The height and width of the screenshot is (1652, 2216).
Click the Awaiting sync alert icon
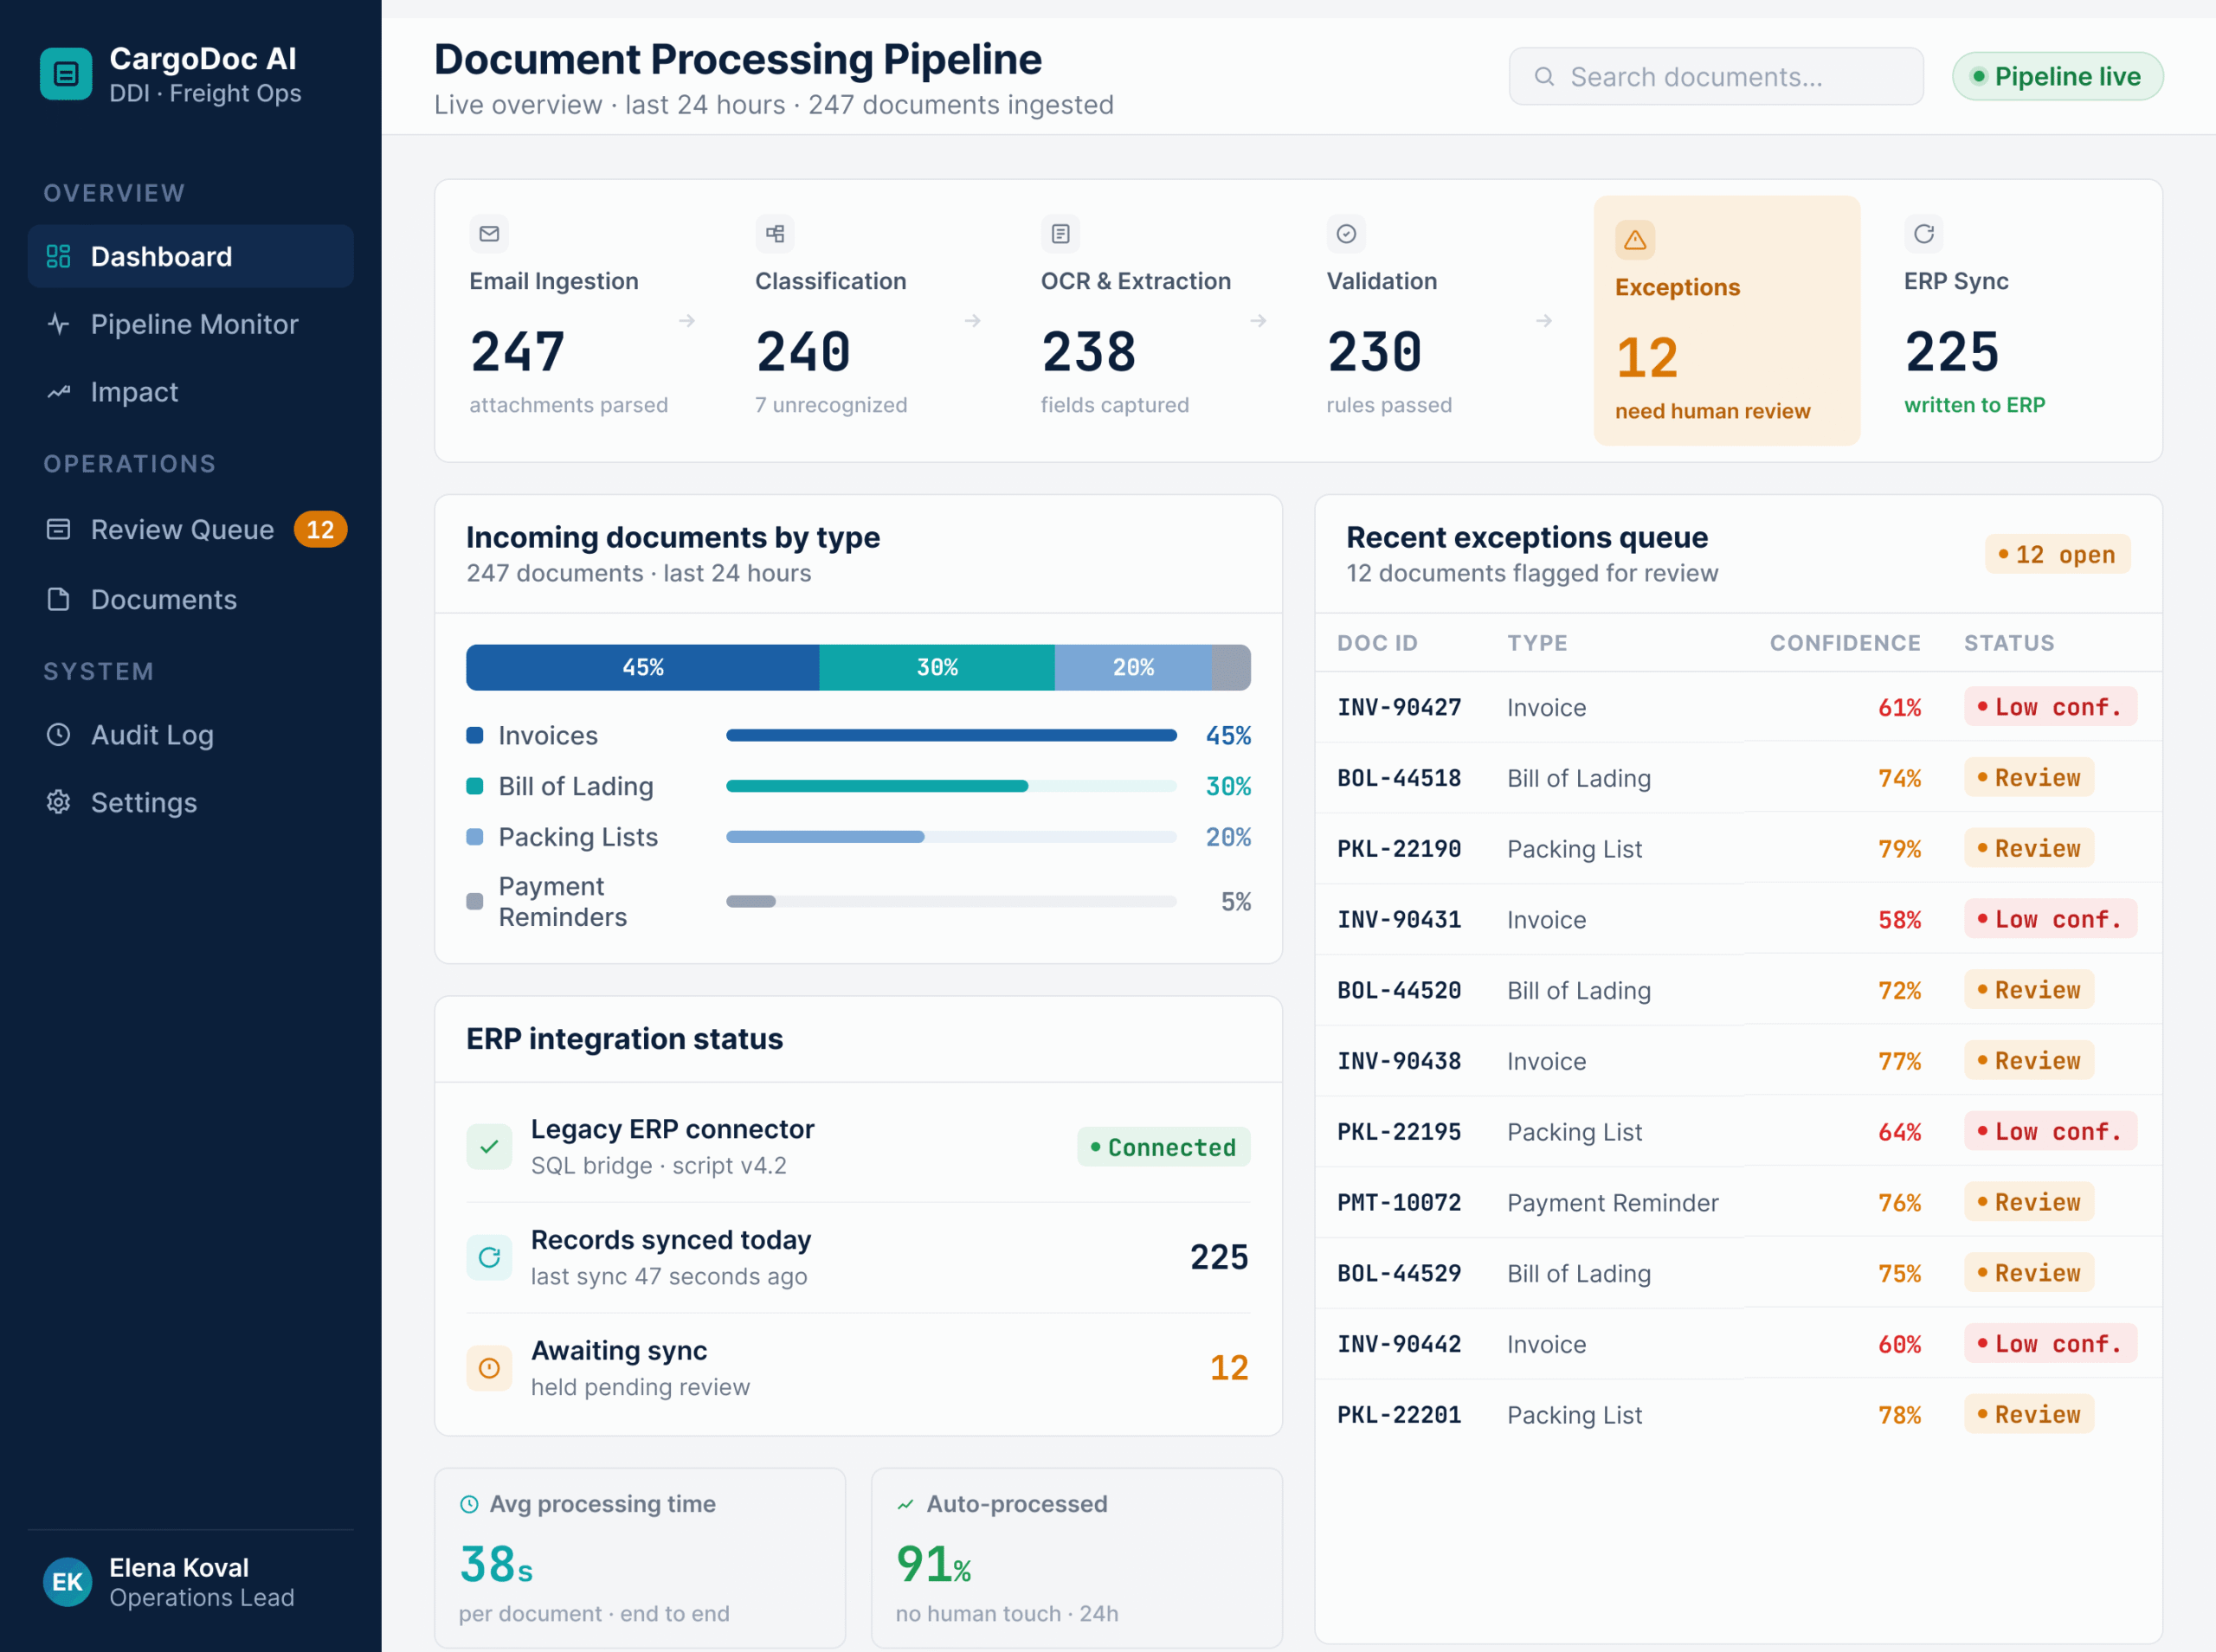(489, 1368)
